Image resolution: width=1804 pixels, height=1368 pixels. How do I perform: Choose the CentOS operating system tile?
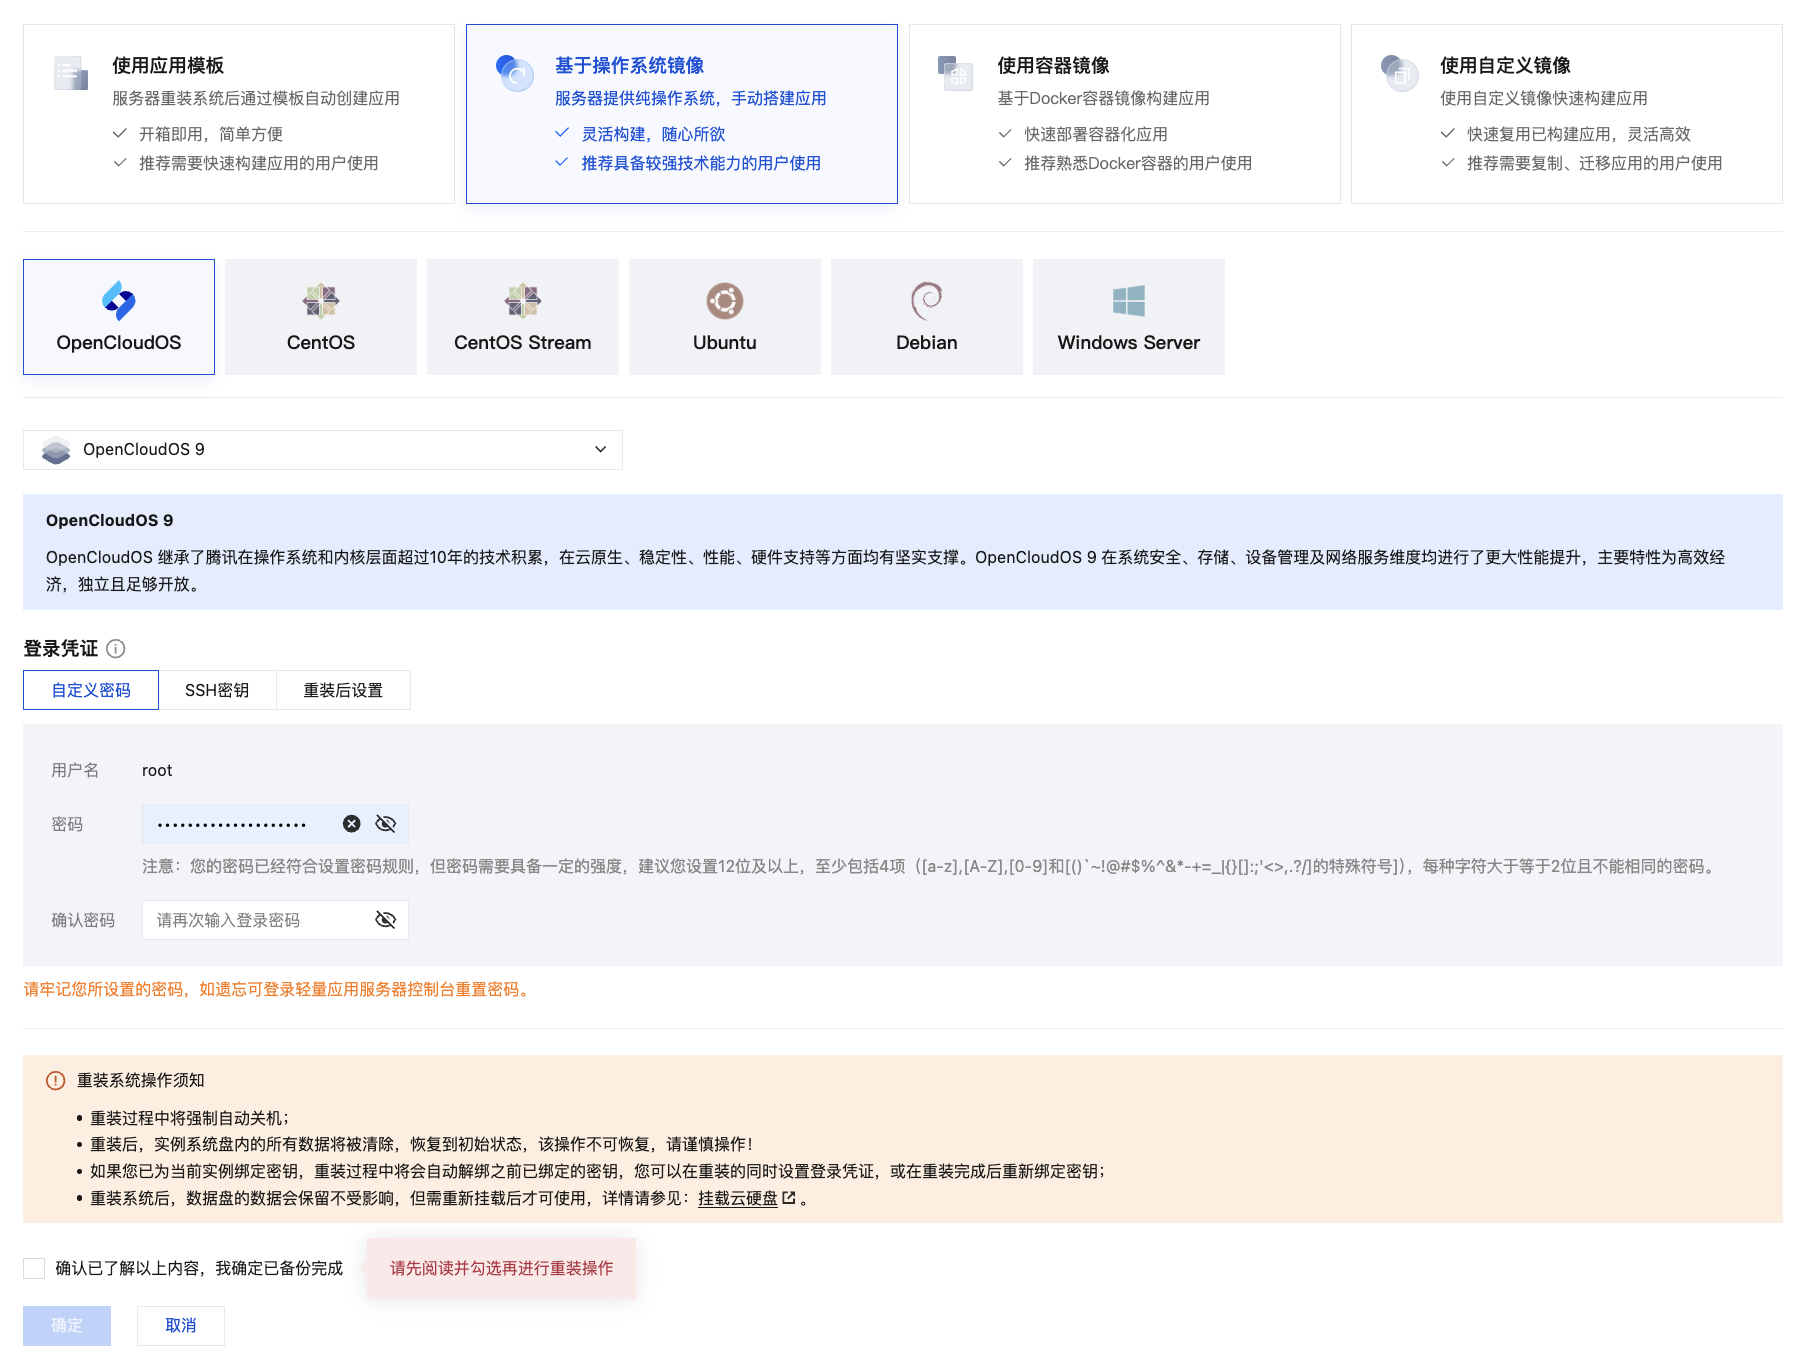pyautogui.click(x=321, y=317)
